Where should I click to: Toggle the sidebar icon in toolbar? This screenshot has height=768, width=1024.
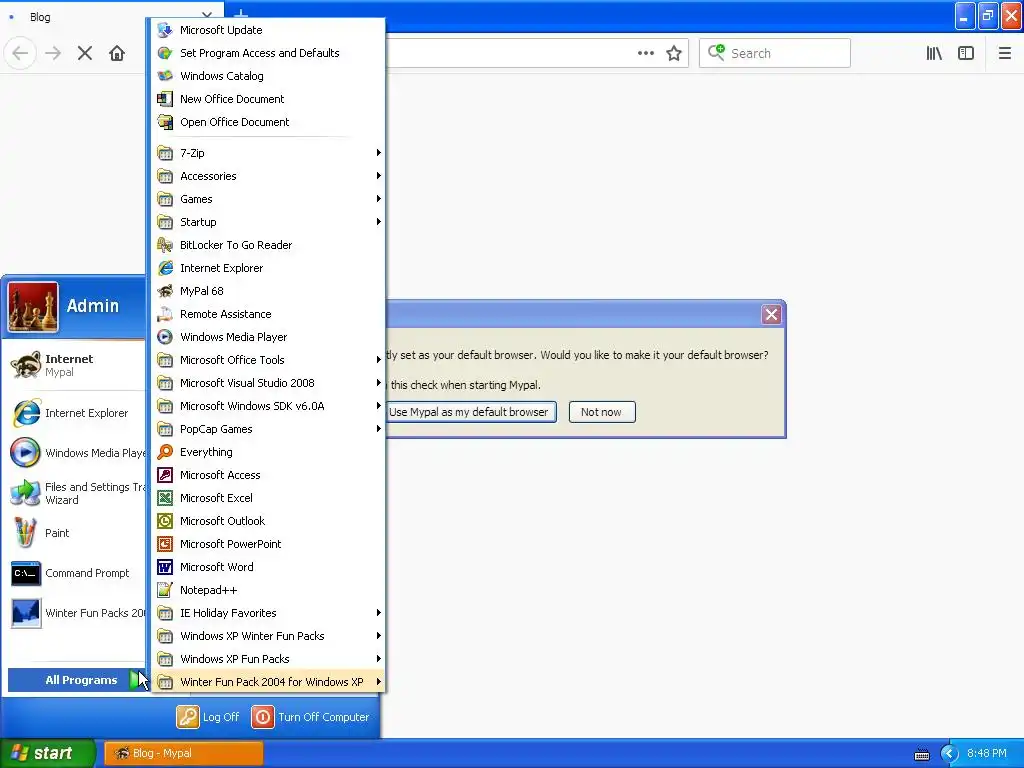(966, 54)
